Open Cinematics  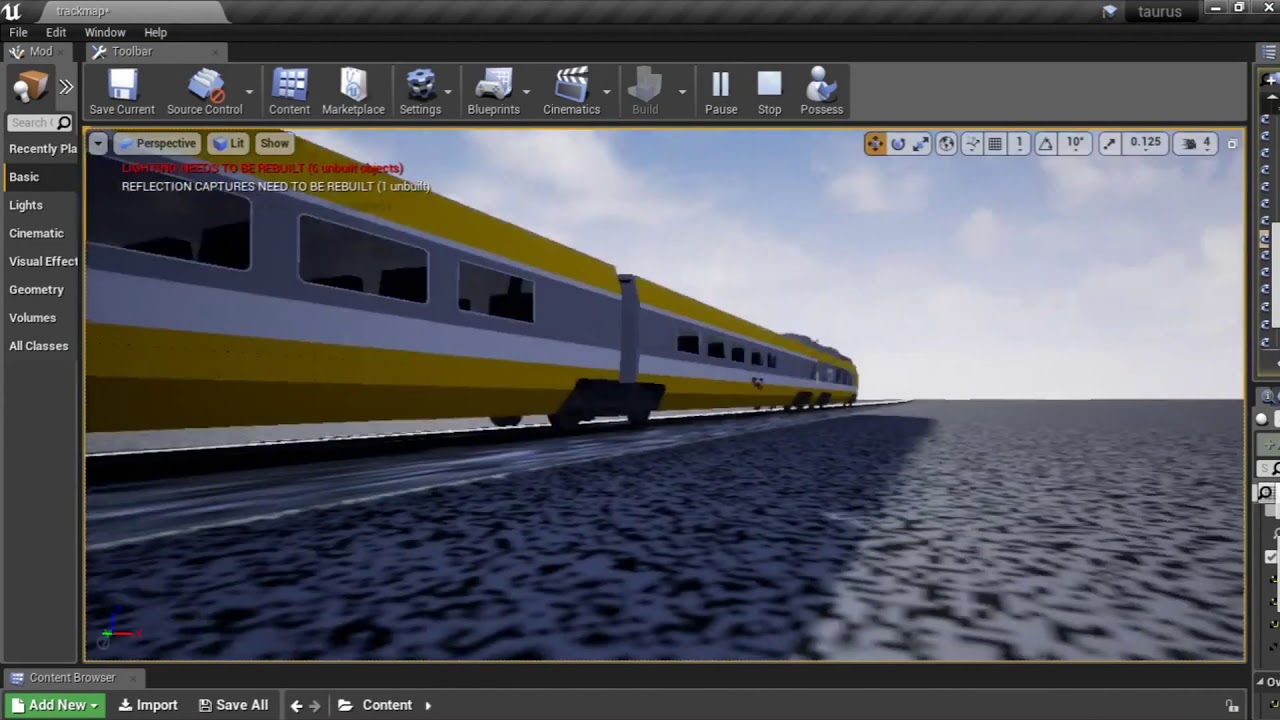click(571, 92)
